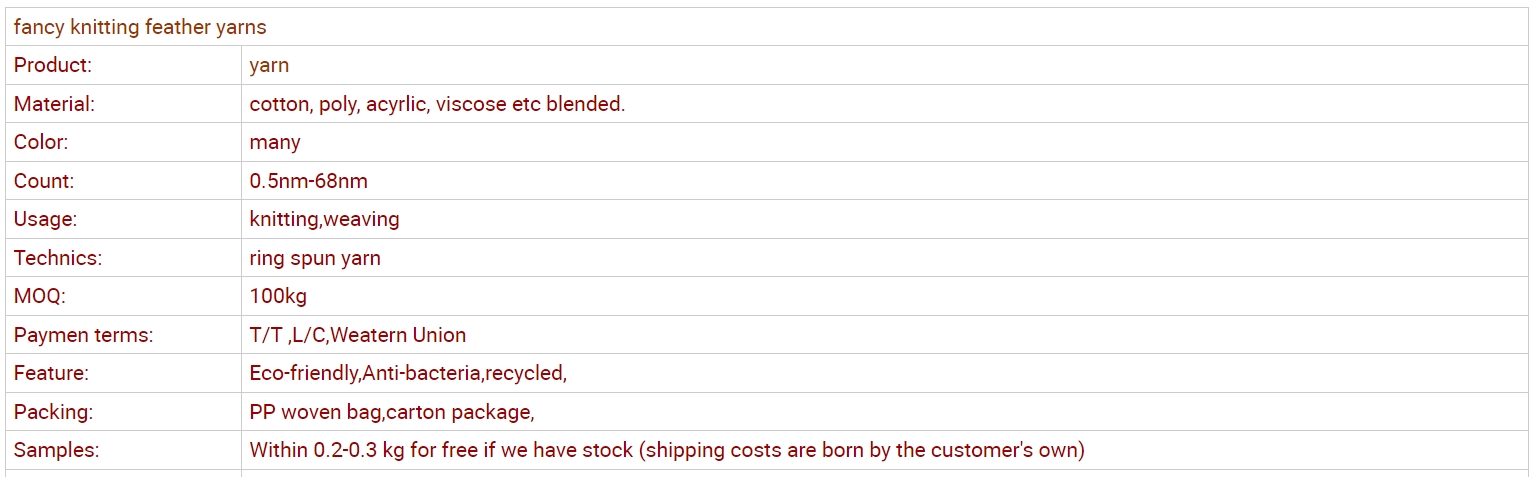Select the "0.5nm-68nm" count value
This screenshot has width=1534, height=477.
[x=308, y=181]
